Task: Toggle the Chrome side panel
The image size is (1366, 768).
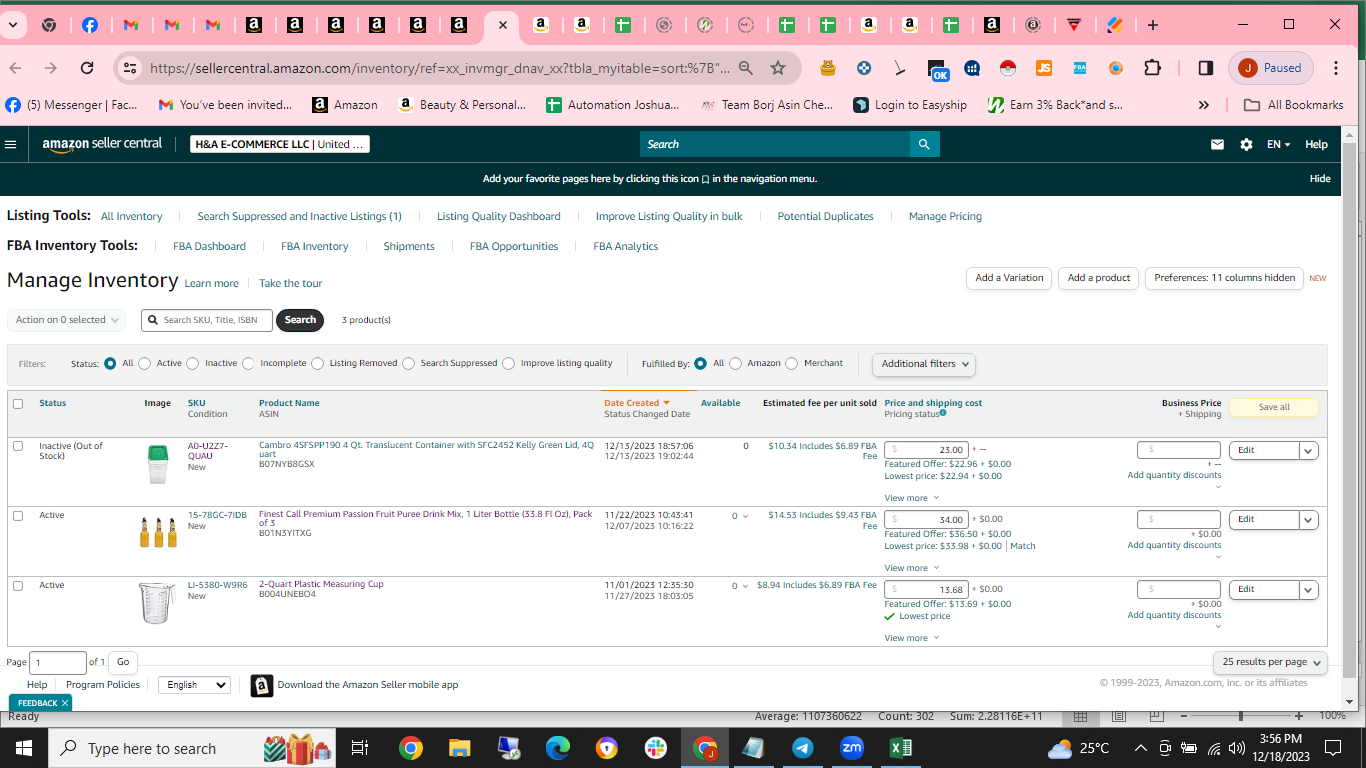Action: coord(1206,68)
